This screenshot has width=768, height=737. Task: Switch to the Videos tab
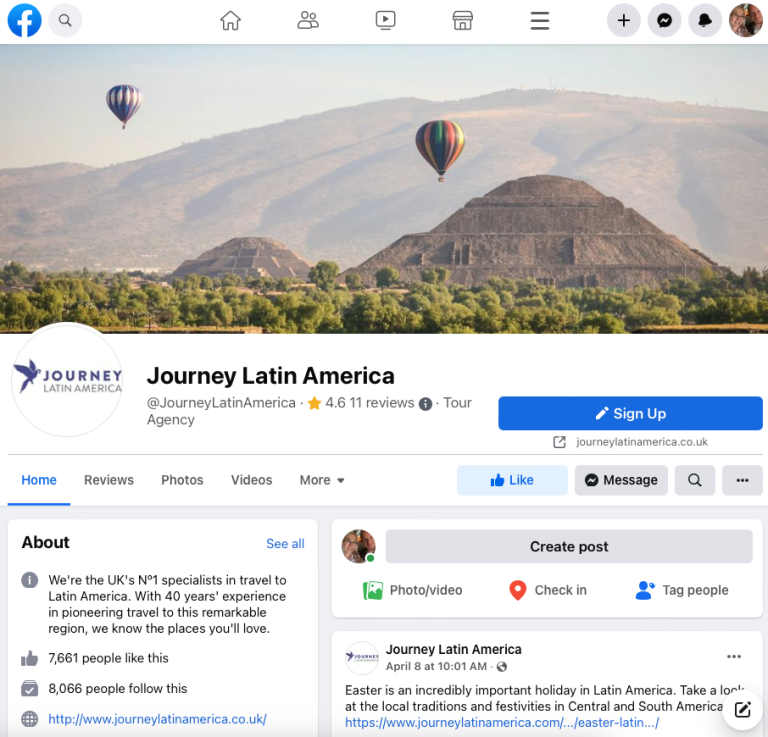click(x=251, y=480)
